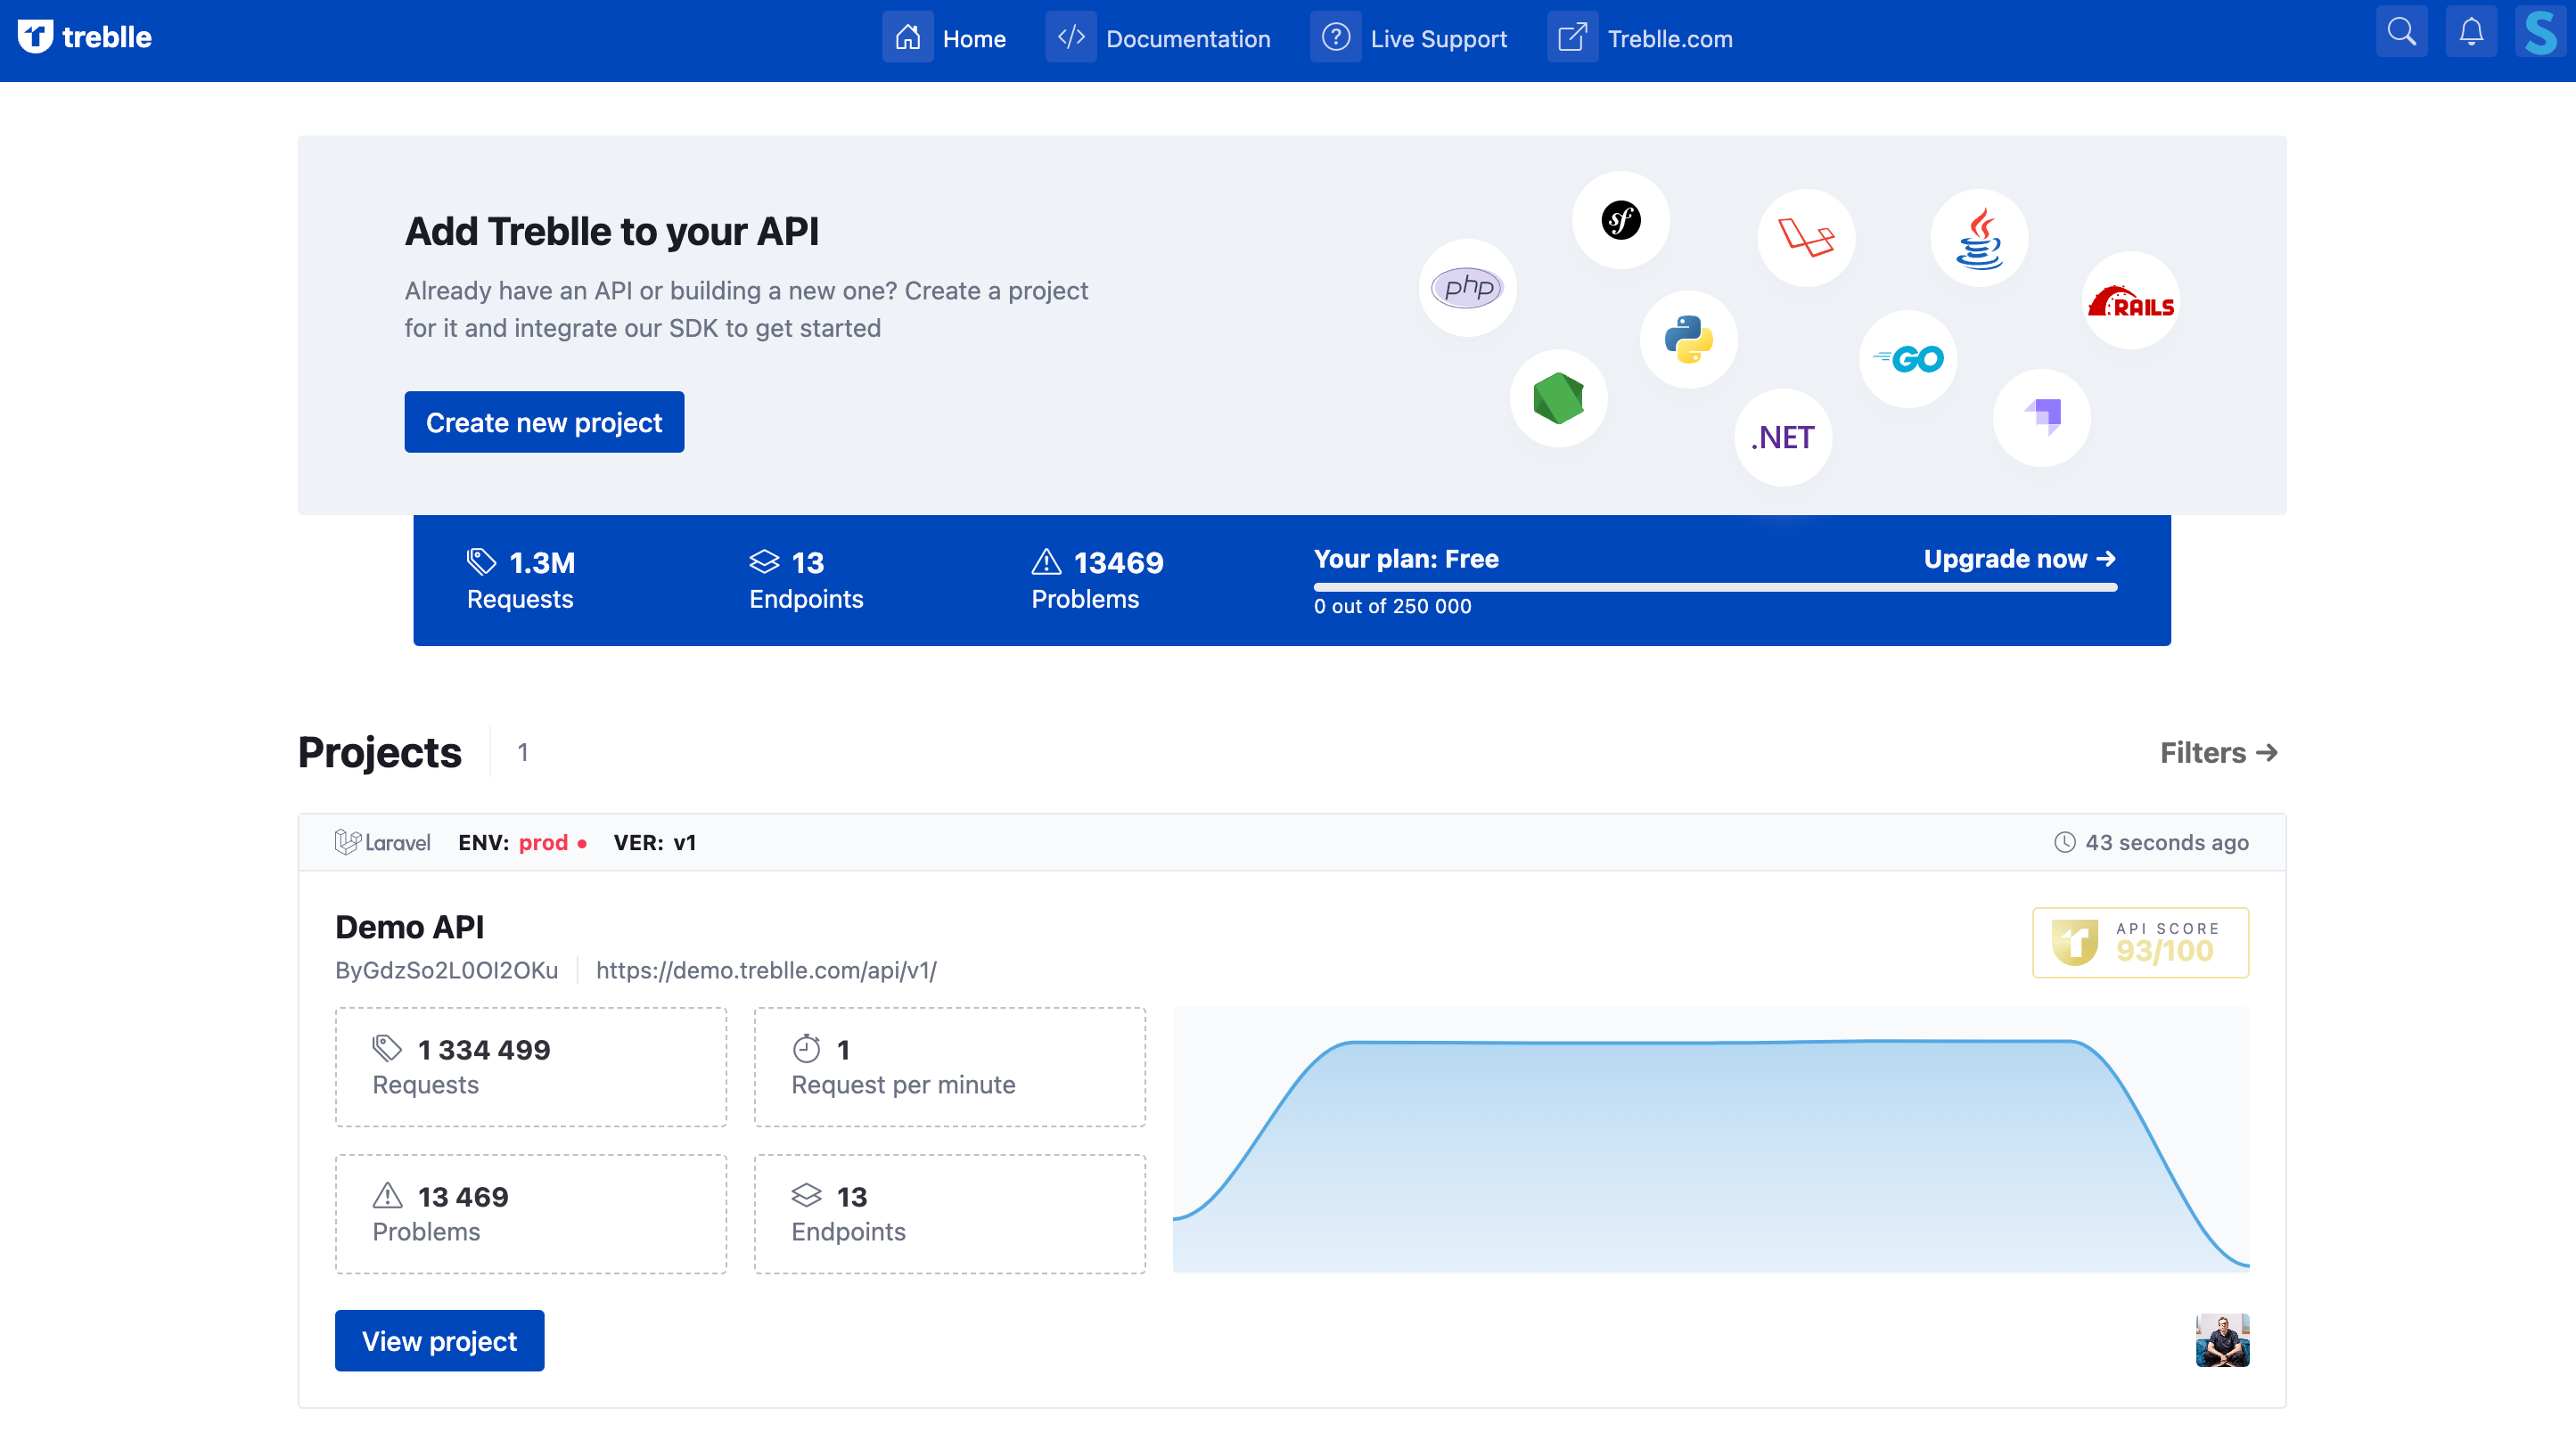Select the Ruby on Rails icon
The width and height of the screenshot is (2576, 1449).
(x=2131, y=305)
